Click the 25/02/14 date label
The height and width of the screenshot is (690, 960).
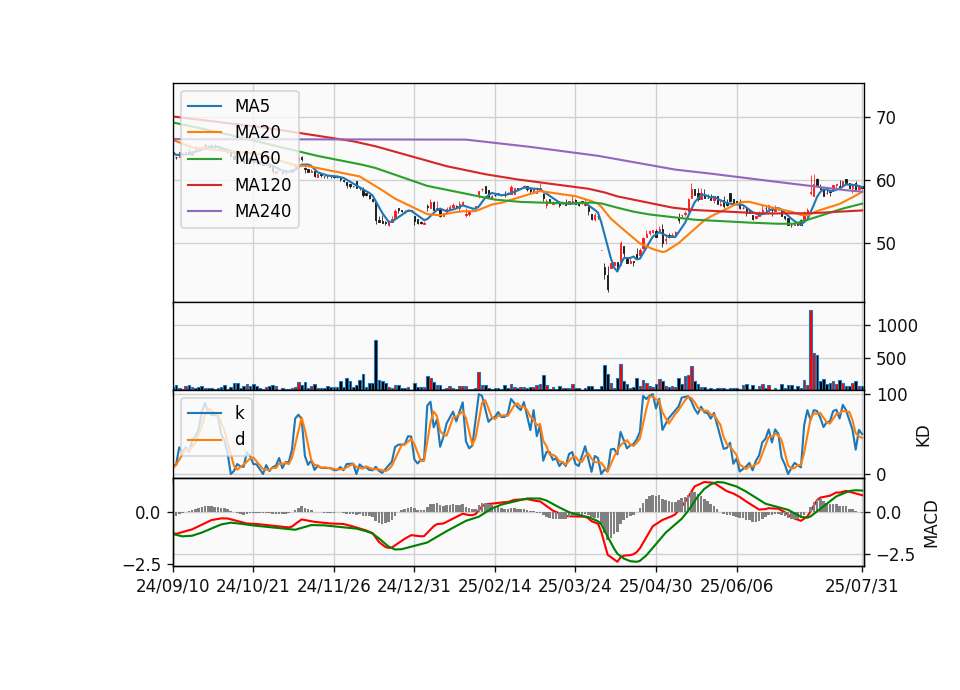495,586
